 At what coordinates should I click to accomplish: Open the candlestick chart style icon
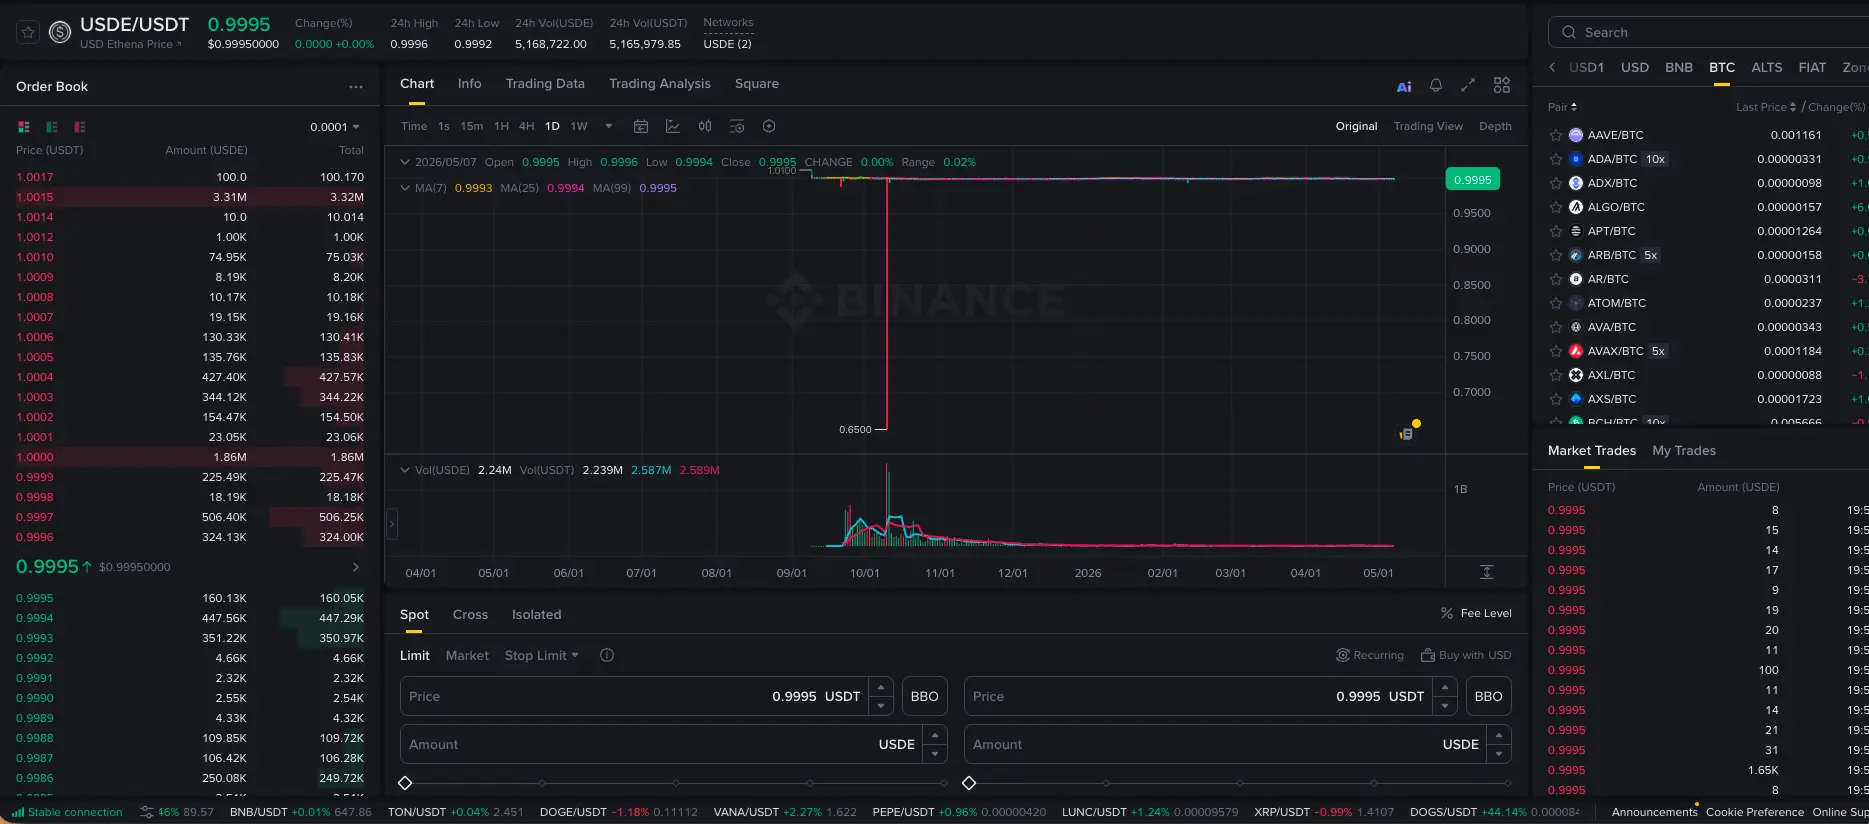705,126
